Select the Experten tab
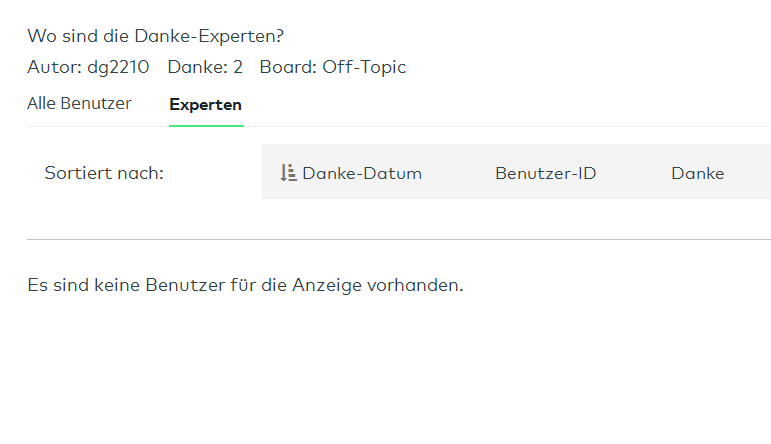 (205, 104)
